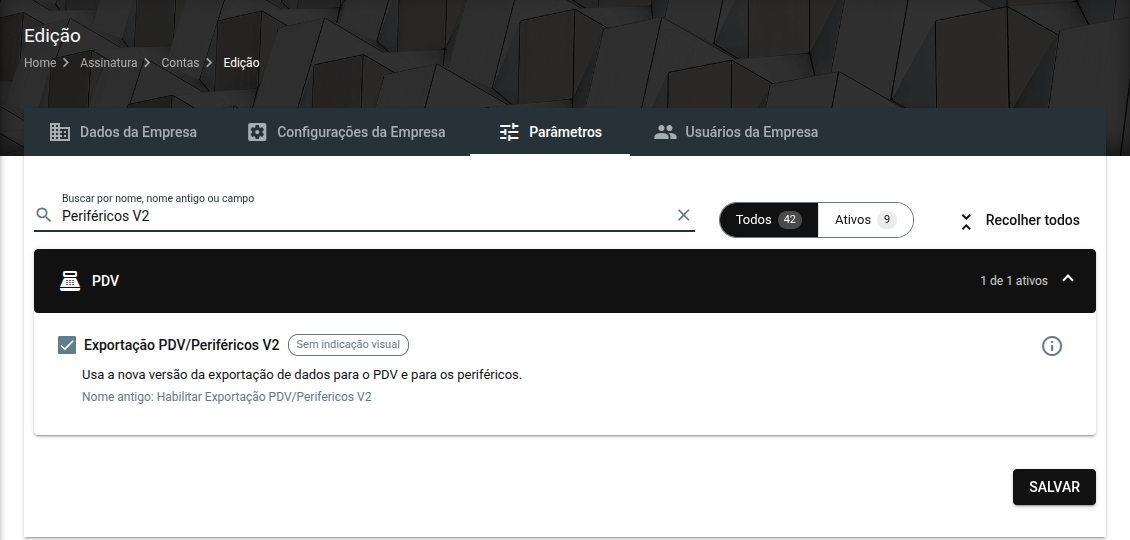Focus the search field containing Periféricos V2

[365, 216]
